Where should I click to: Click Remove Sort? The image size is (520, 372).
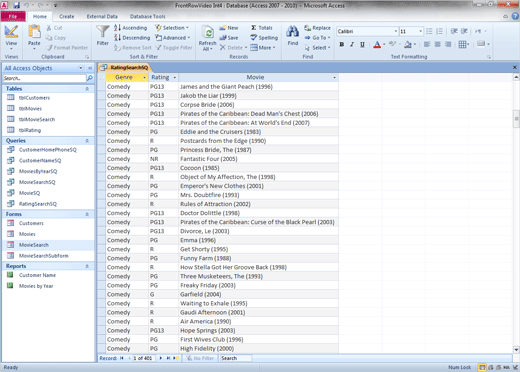click(132, 48)
